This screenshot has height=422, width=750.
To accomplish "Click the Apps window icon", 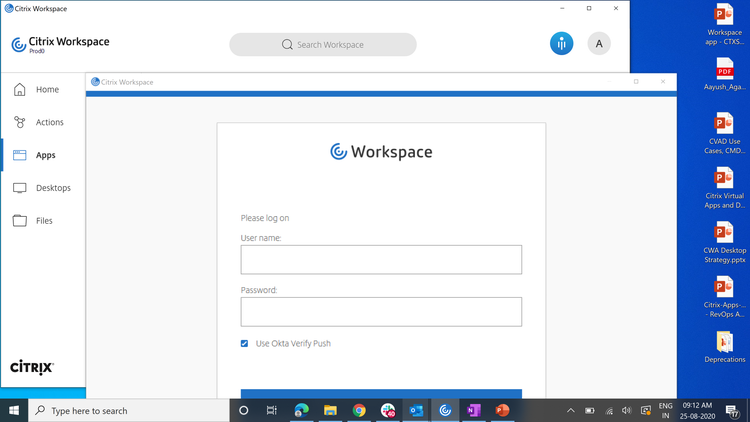I will (x=20, y=155).
